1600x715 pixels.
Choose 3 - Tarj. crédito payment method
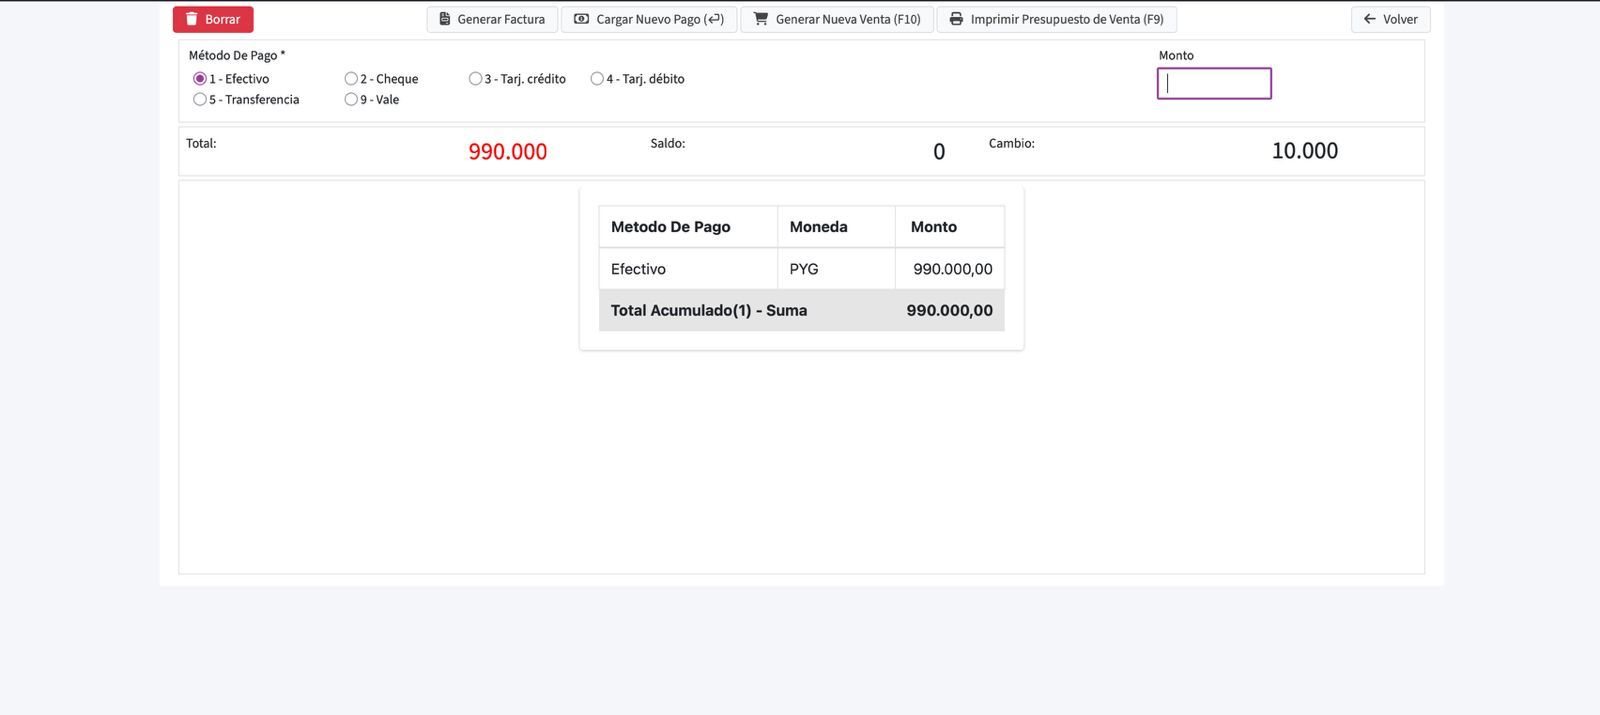point(475,79)
